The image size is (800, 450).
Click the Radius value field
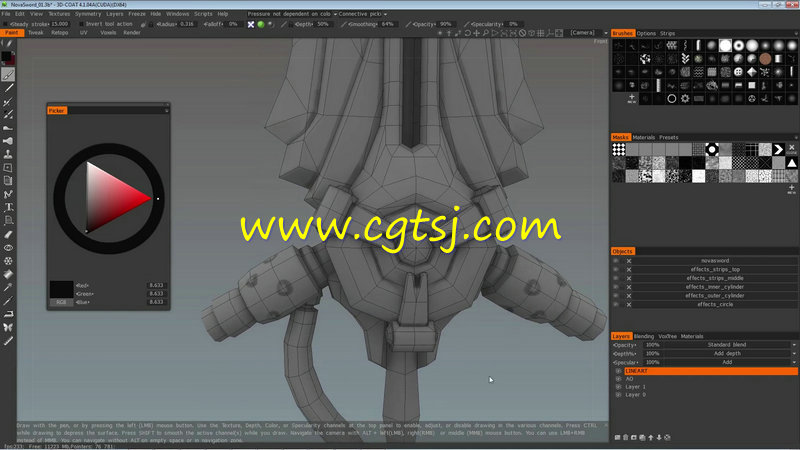pos(187,24)
